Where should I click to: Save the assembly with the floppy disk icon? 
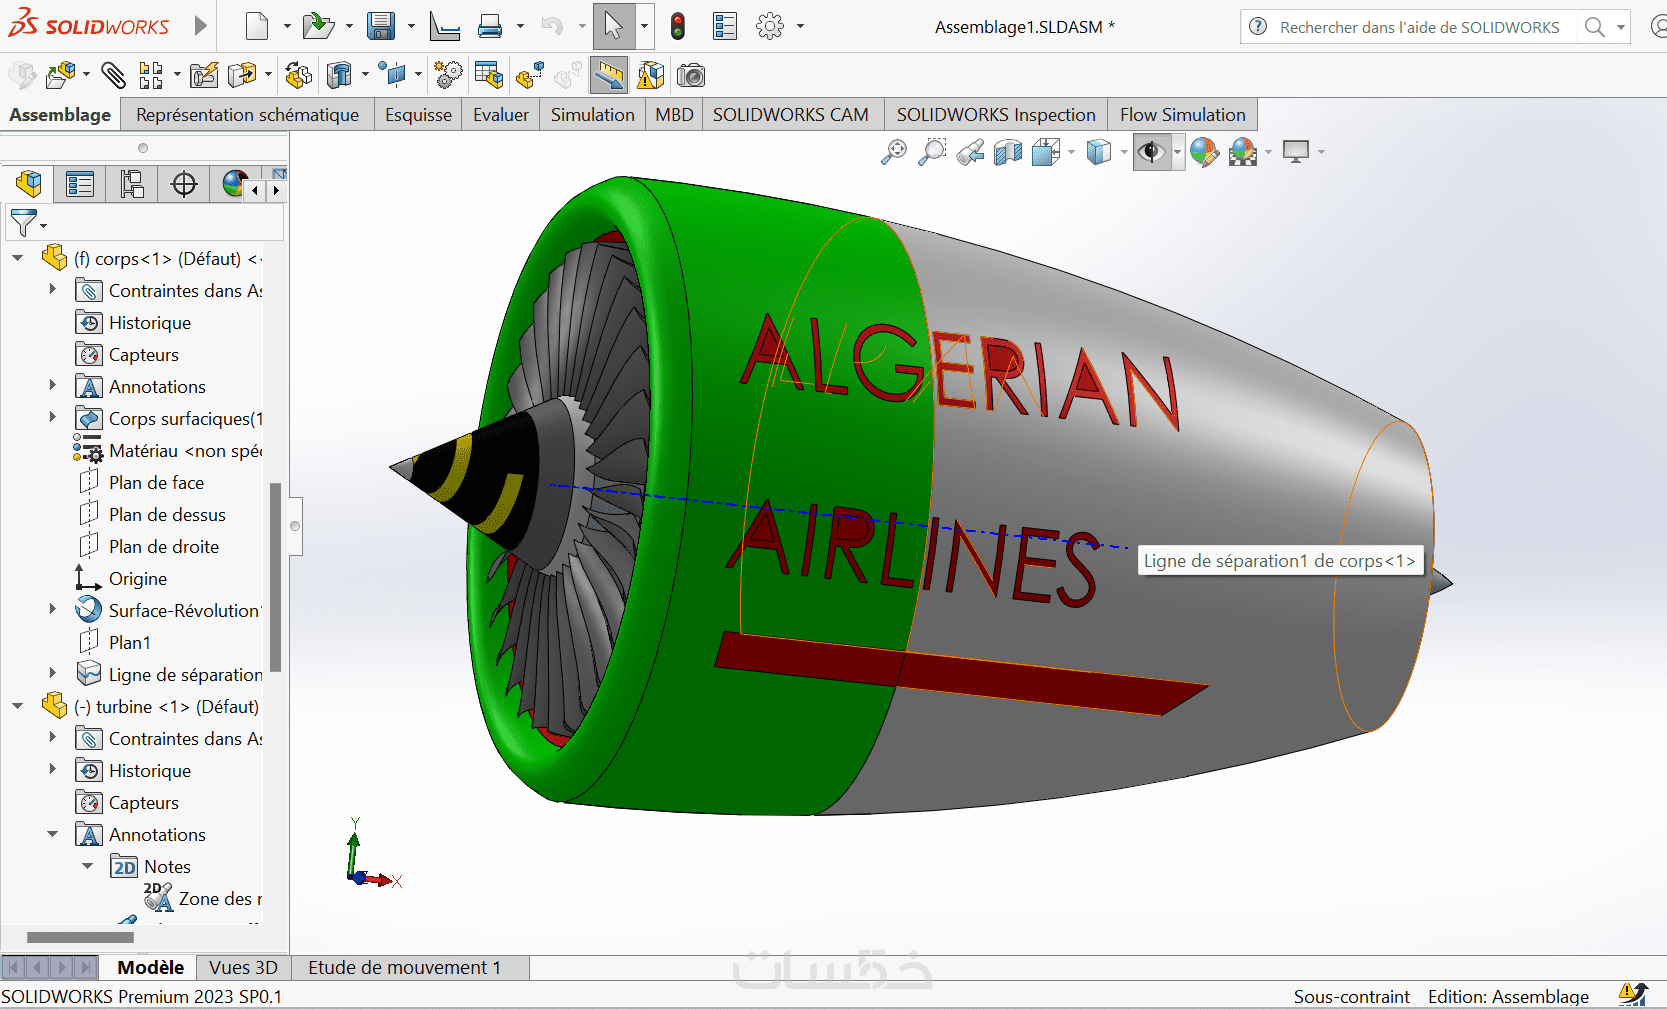tap(381, 26)
